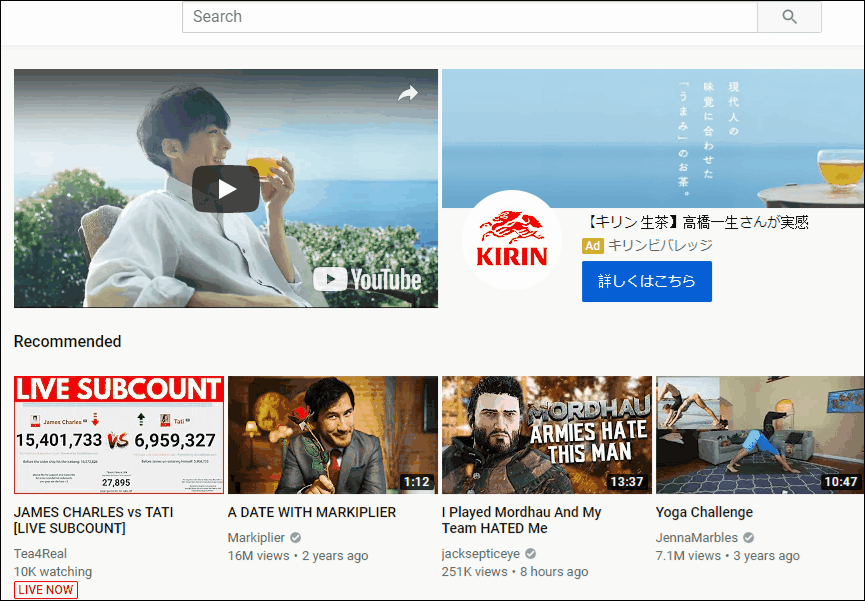Open Yoga Challenge video title
The image size is (865, 601).
point(704,512)
